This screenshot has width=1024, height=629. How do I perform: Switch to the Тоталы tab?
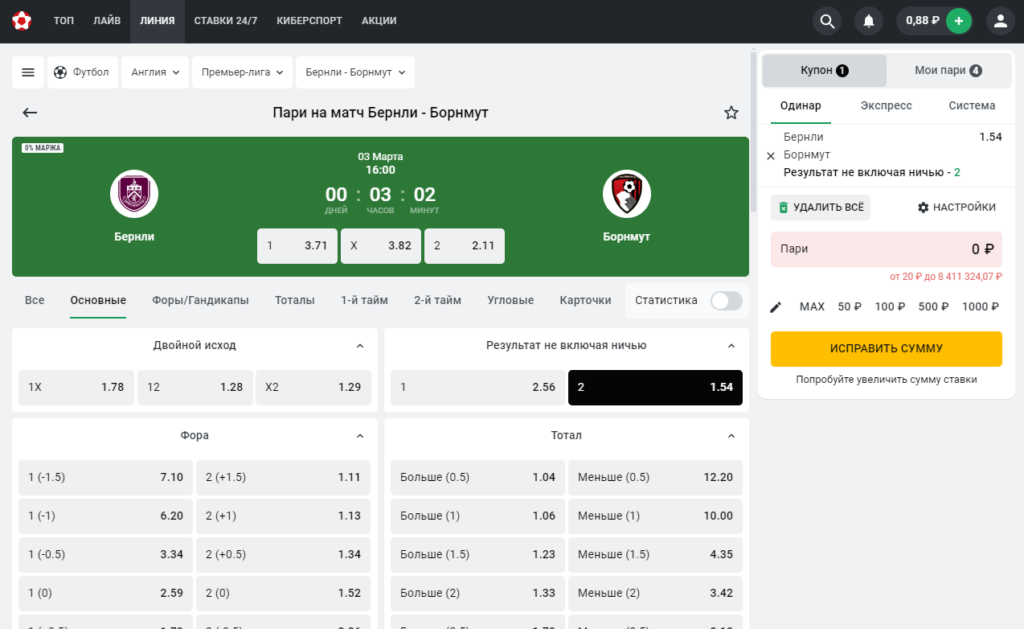(295, 300)
